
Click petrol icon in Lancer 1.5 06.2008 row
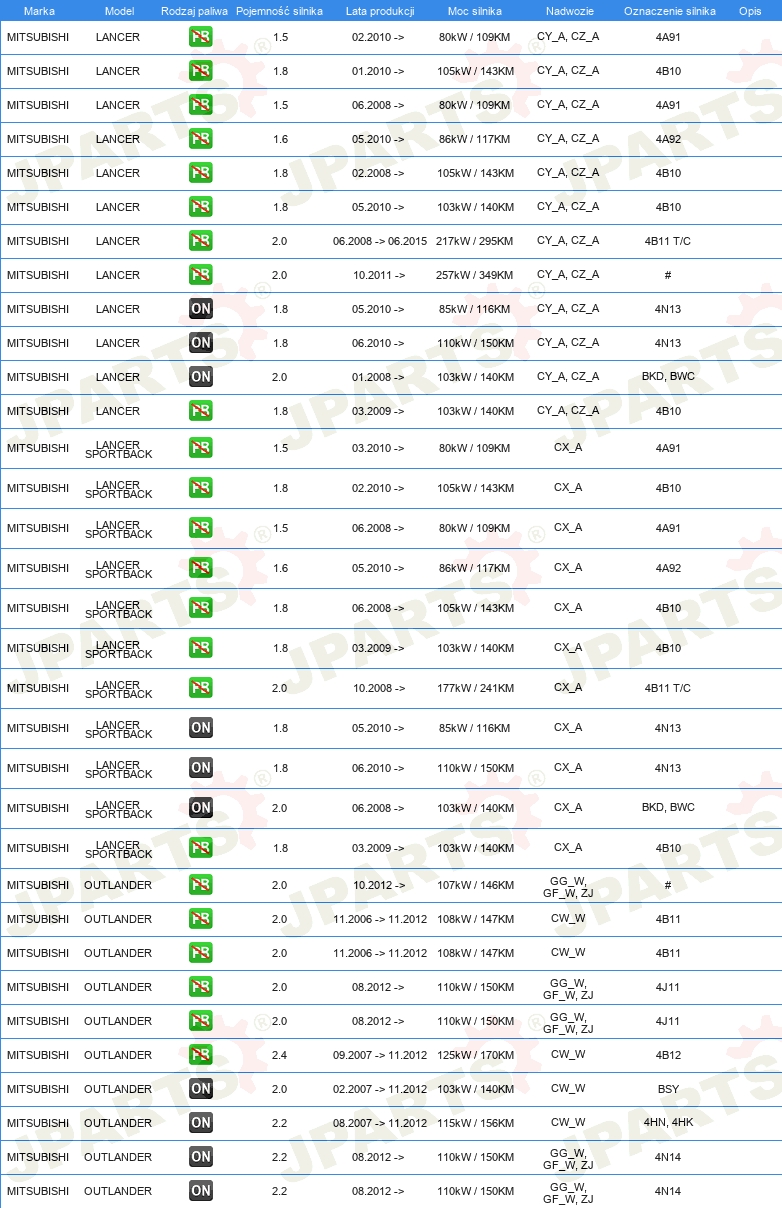pos(200,105)
